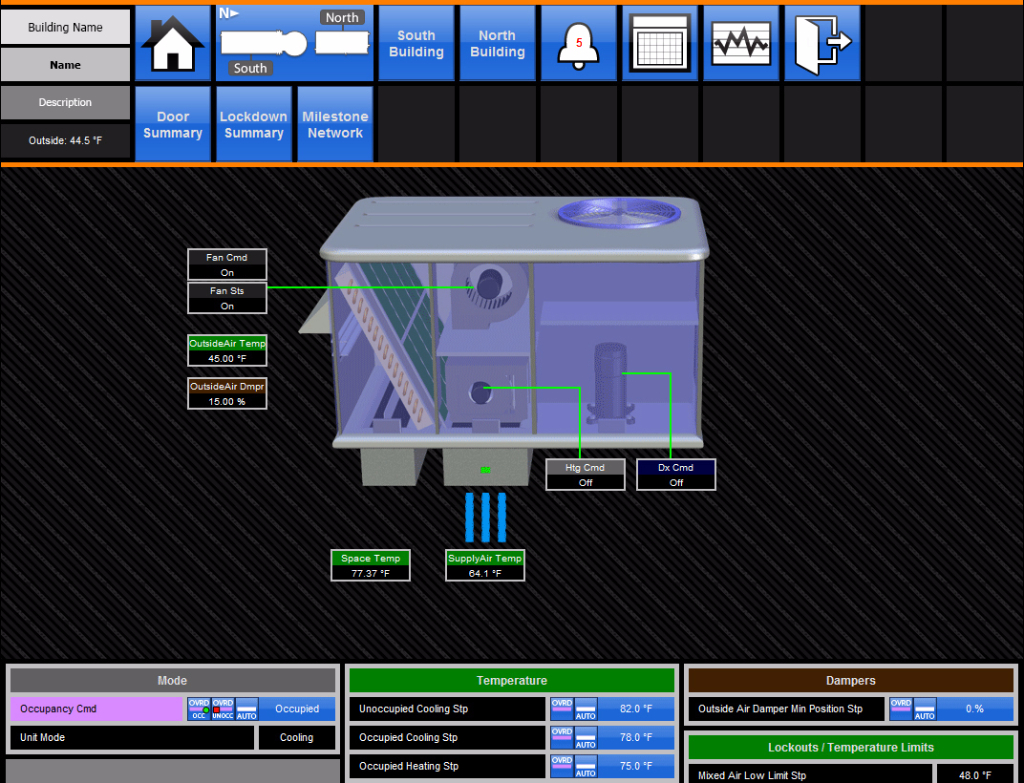The image size is (1024, 783).
Task: Switch to the North Building view
Action: 497,42
